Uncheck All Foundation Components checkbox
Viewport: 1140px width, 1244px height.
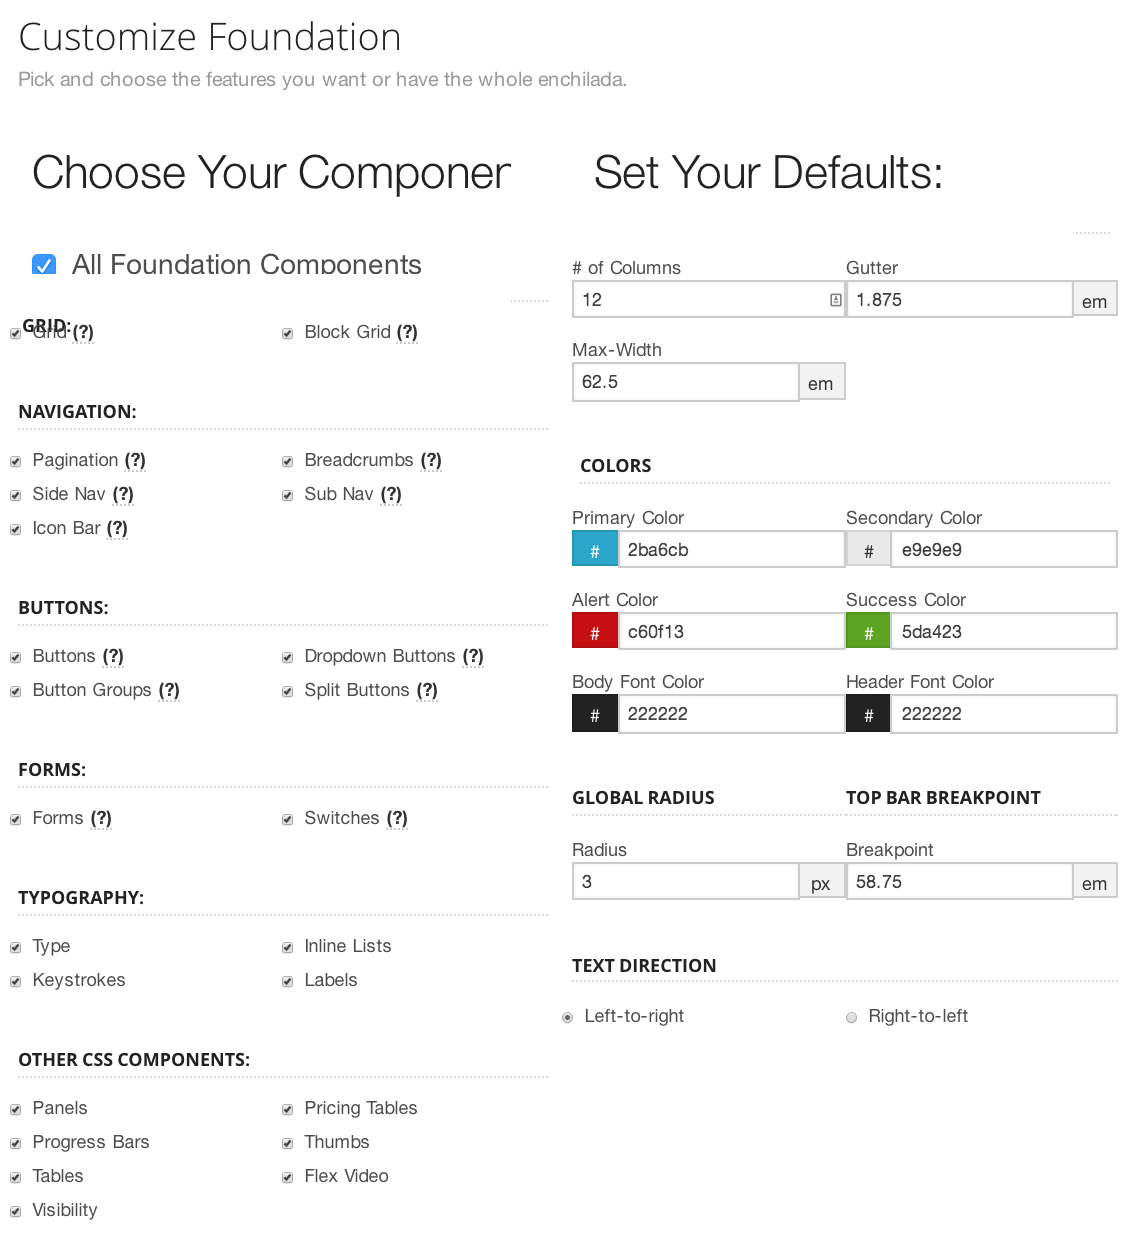[44, 265]
